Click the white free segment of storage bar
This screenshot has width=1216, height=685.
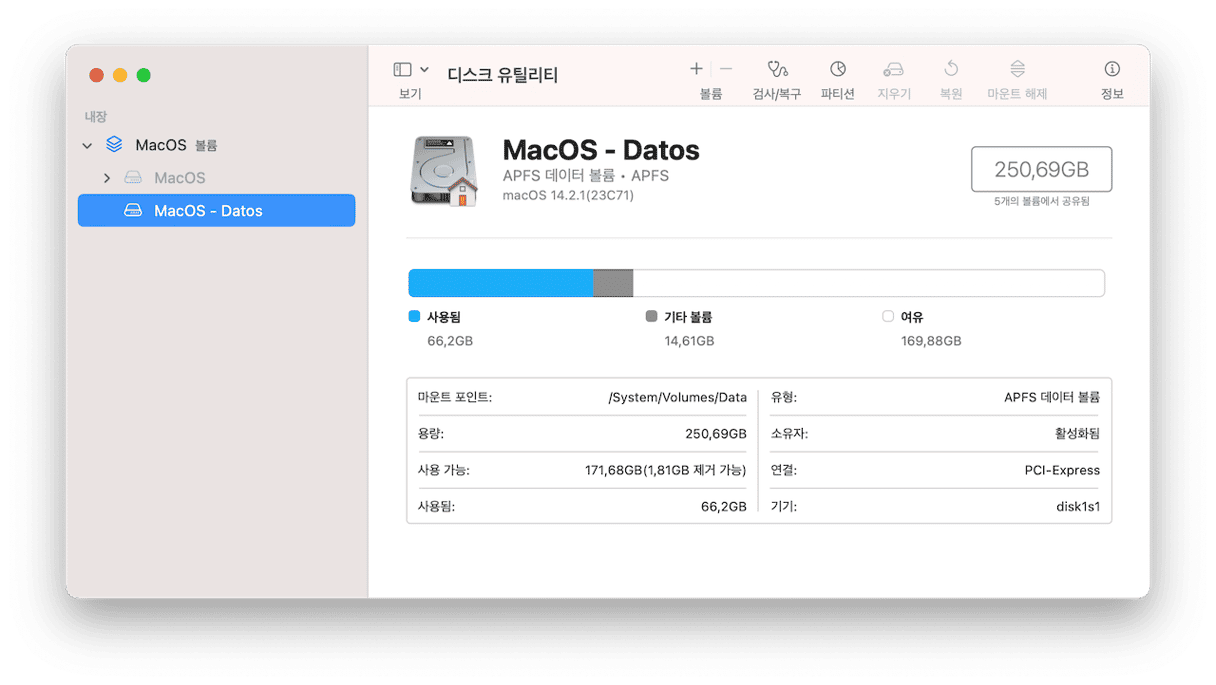click(869, 283)
